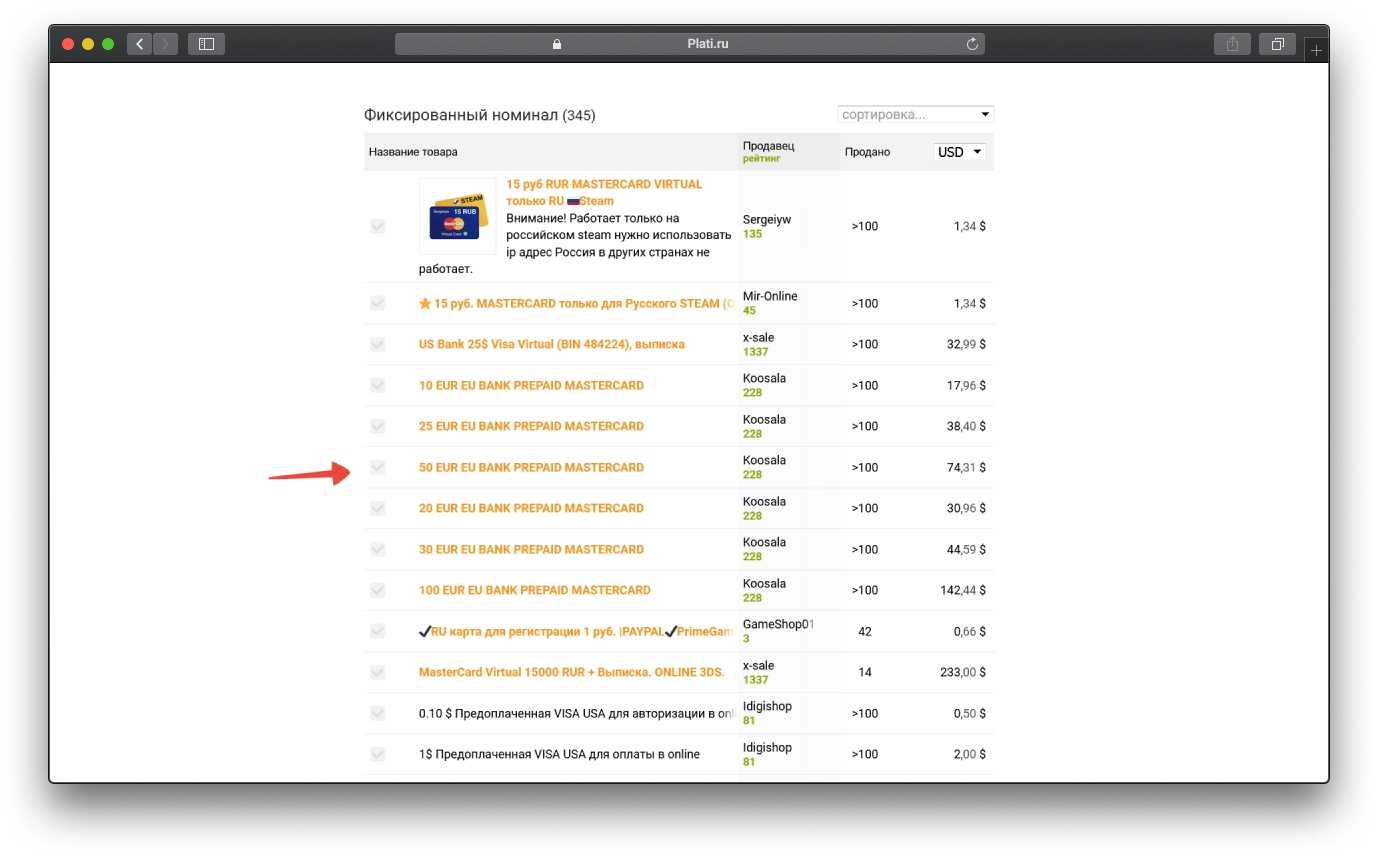Open 15 руб RUR MASTERCARD VIRTUAL link
This screenshot has width=1378, height=856.
pos(604,192)
